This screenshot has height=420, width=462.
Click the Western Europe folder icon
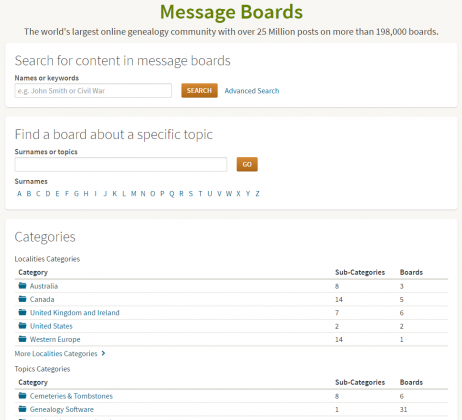coord(22,339)
